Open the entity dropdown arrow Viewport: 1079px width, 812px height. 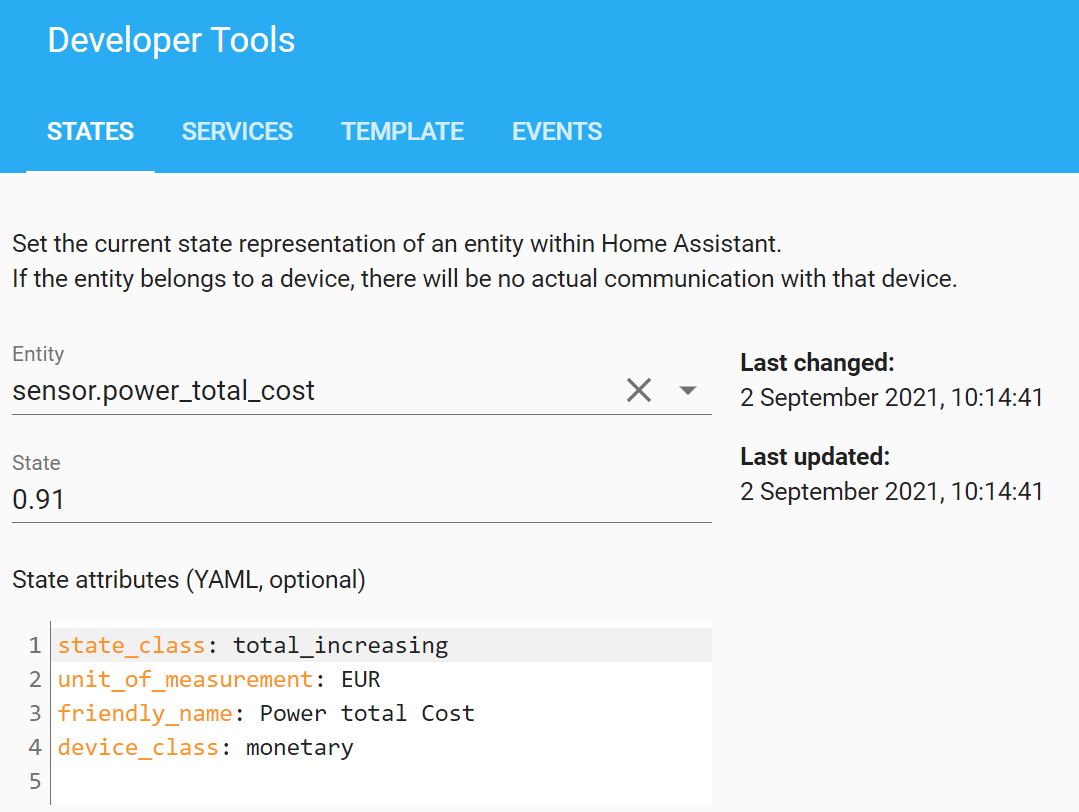(x=687, y=390)
